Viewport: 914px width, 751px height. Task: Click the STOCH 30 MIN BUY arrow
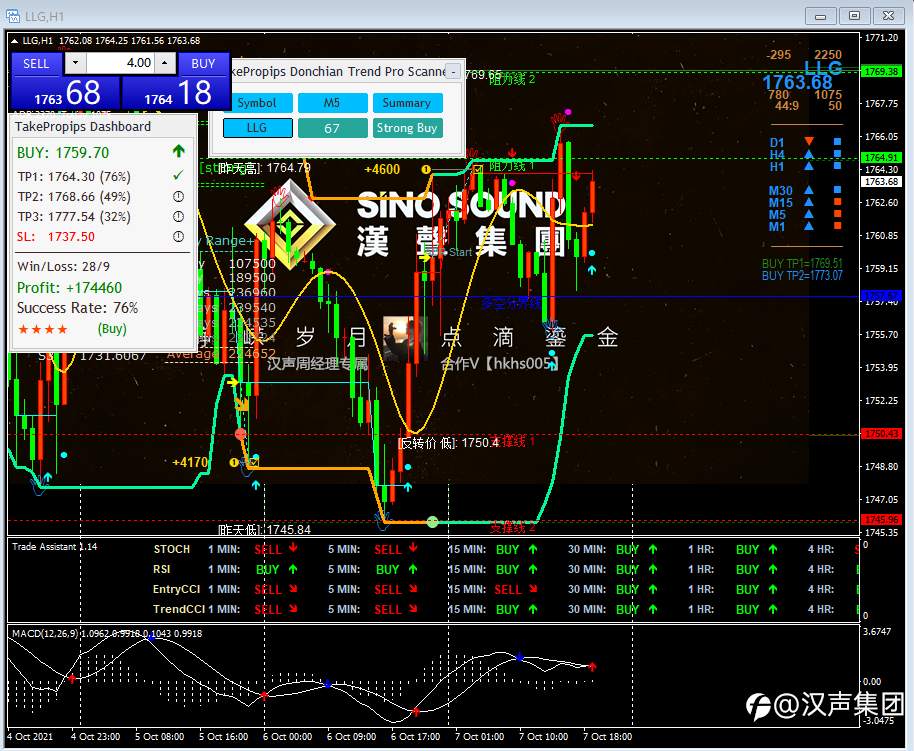click(x=653, y=549)
